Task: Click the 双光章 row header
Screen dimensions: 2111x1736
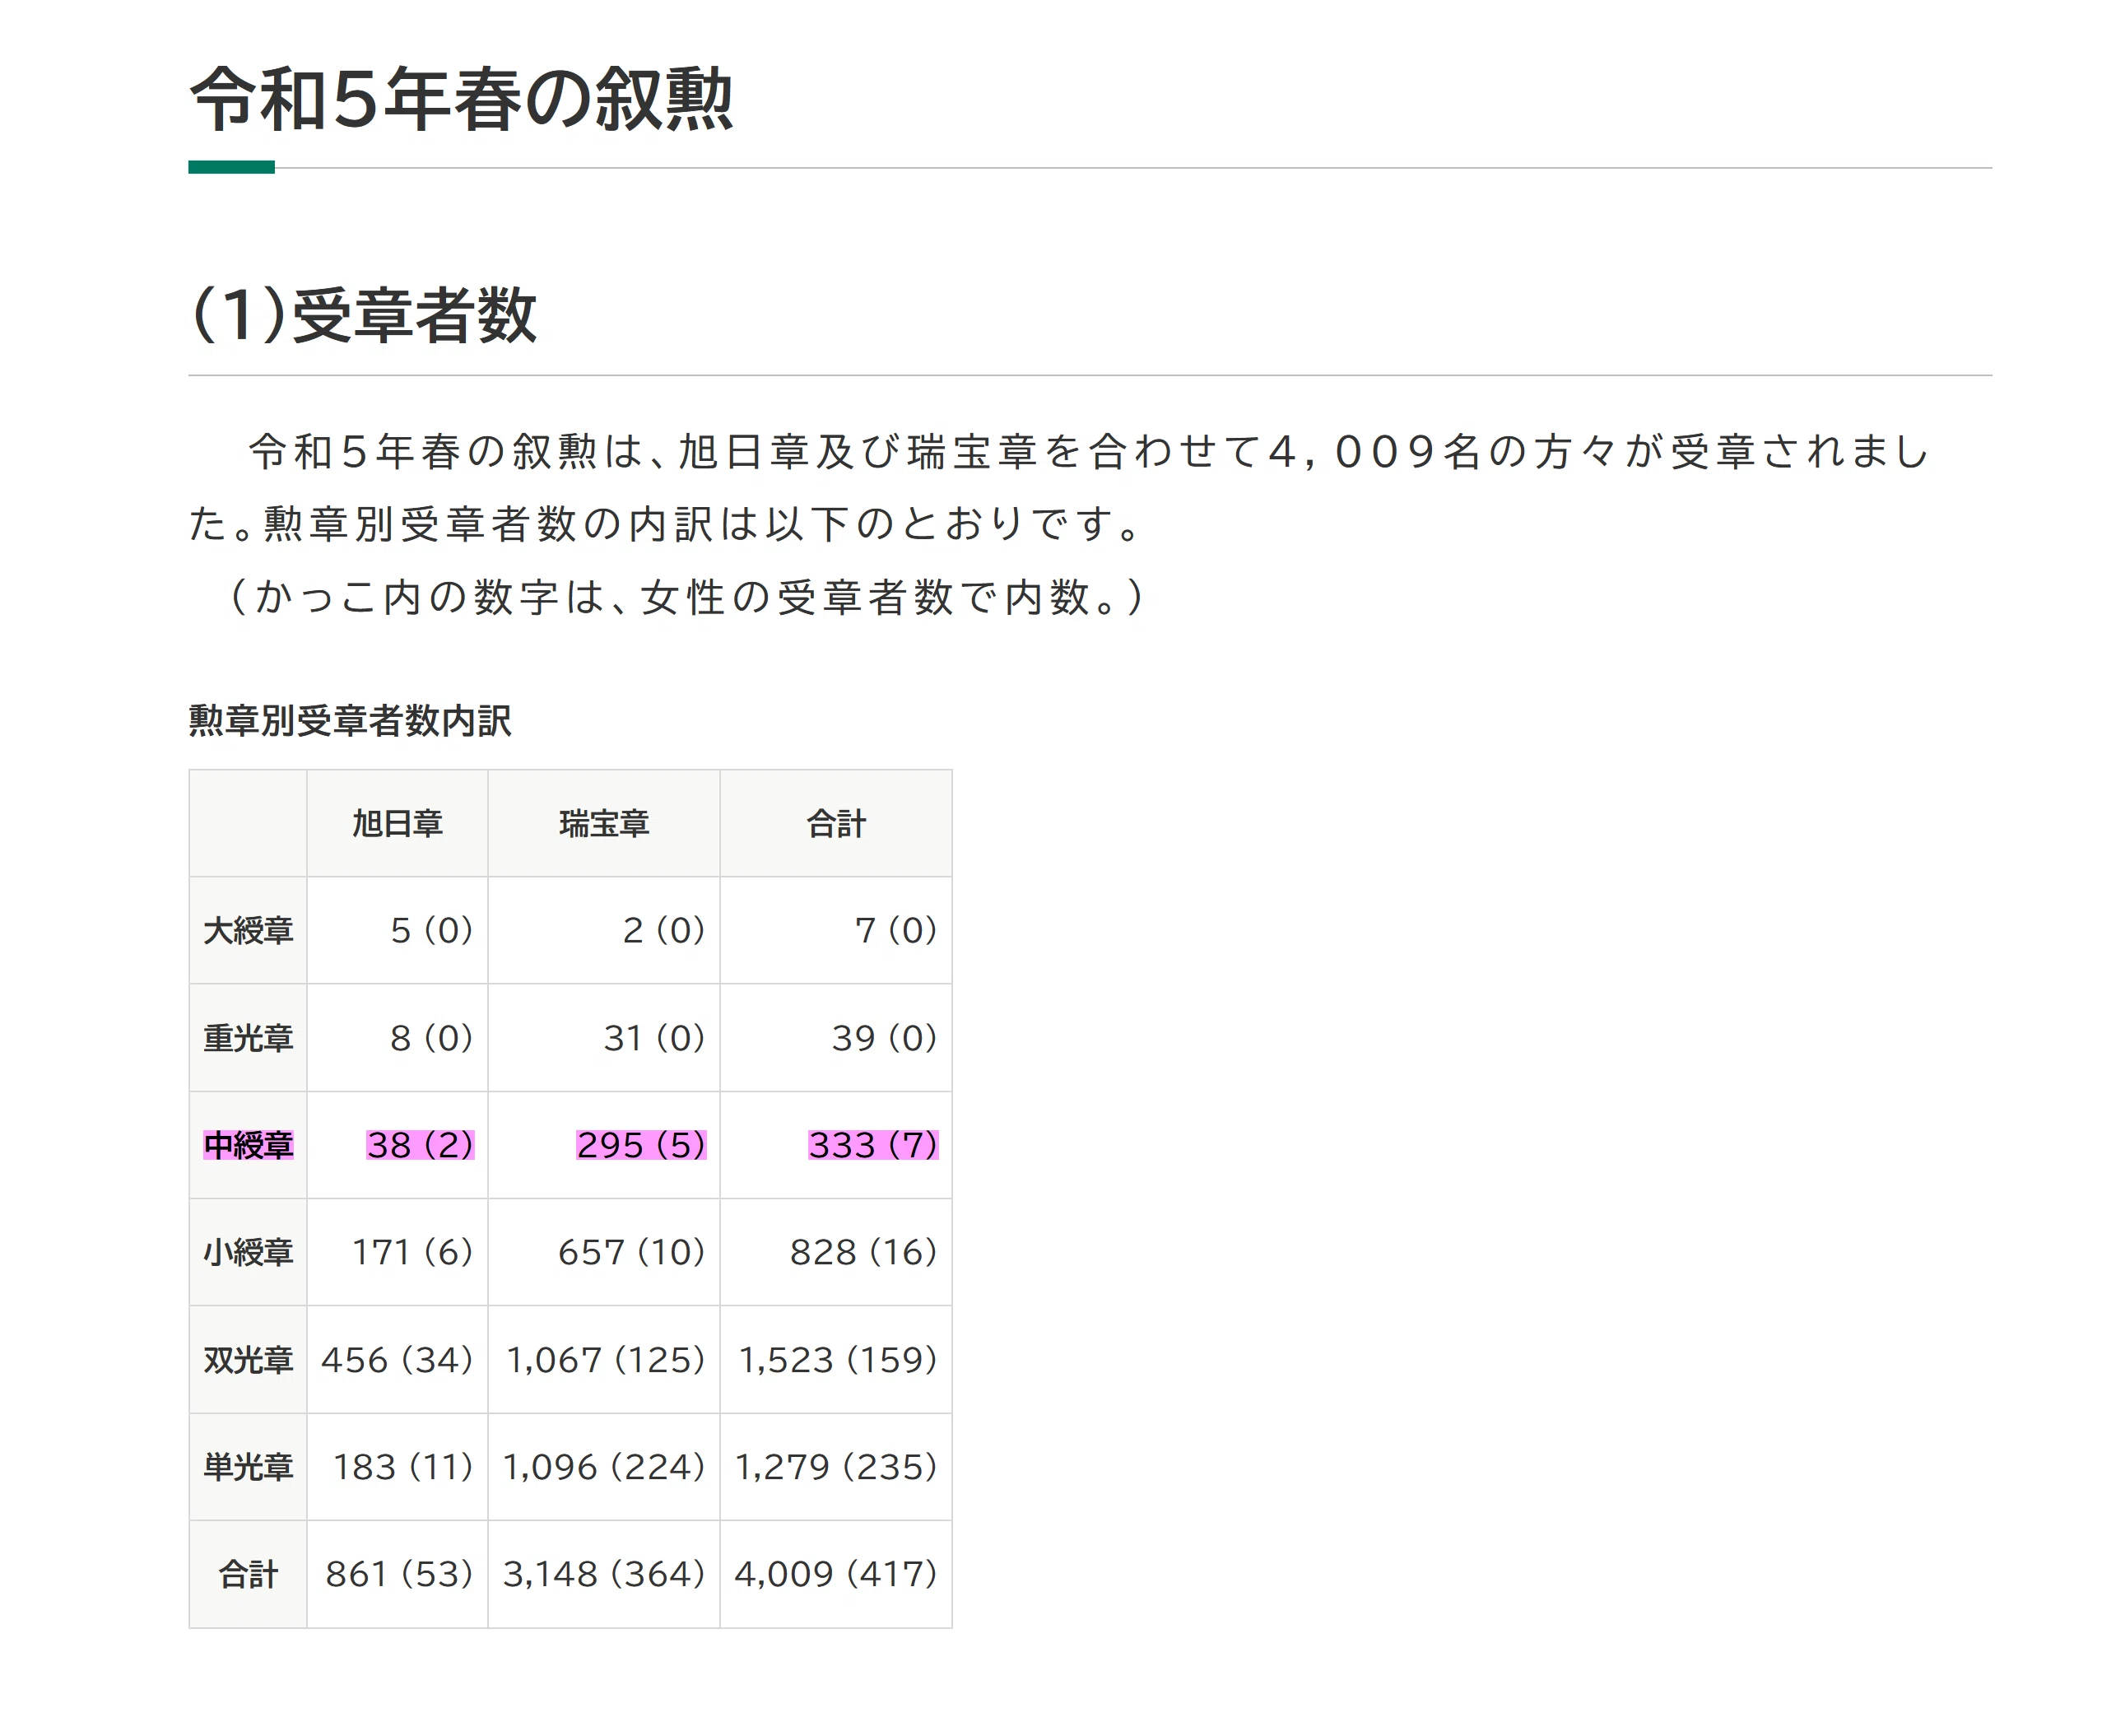Action: 248,1359
